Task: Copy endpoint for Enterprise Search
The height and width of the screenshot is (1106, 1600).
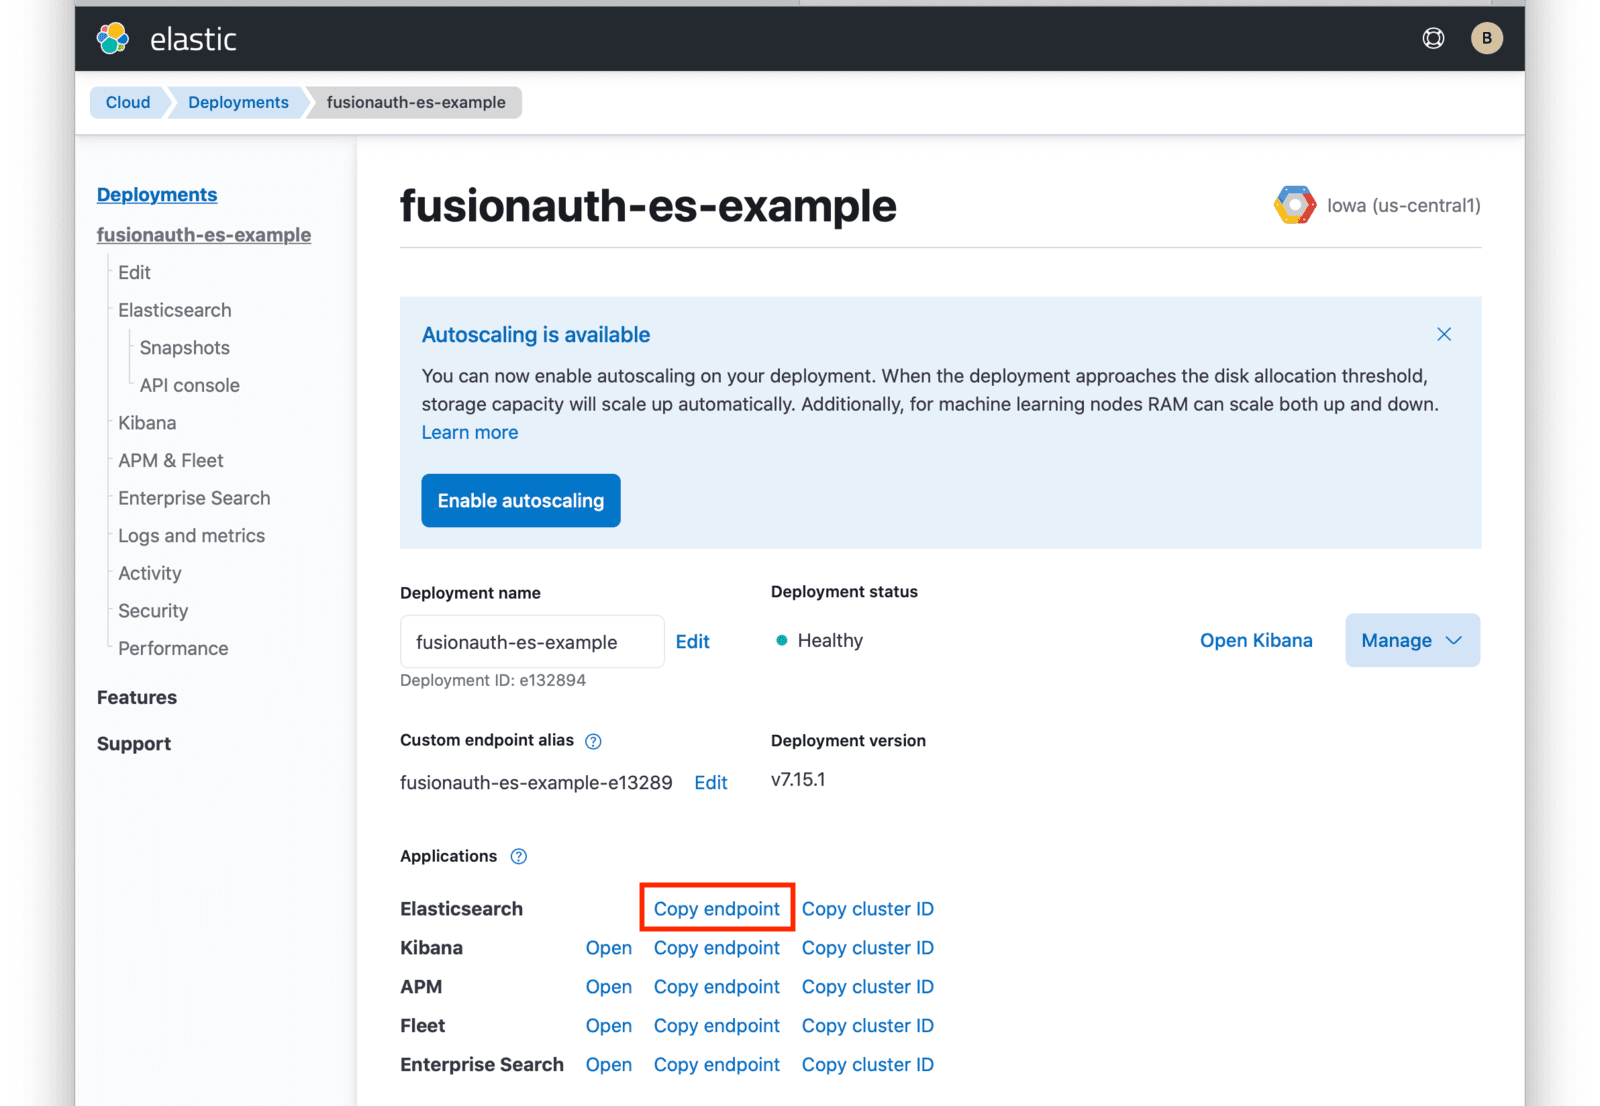Action: pos(717,1064)
